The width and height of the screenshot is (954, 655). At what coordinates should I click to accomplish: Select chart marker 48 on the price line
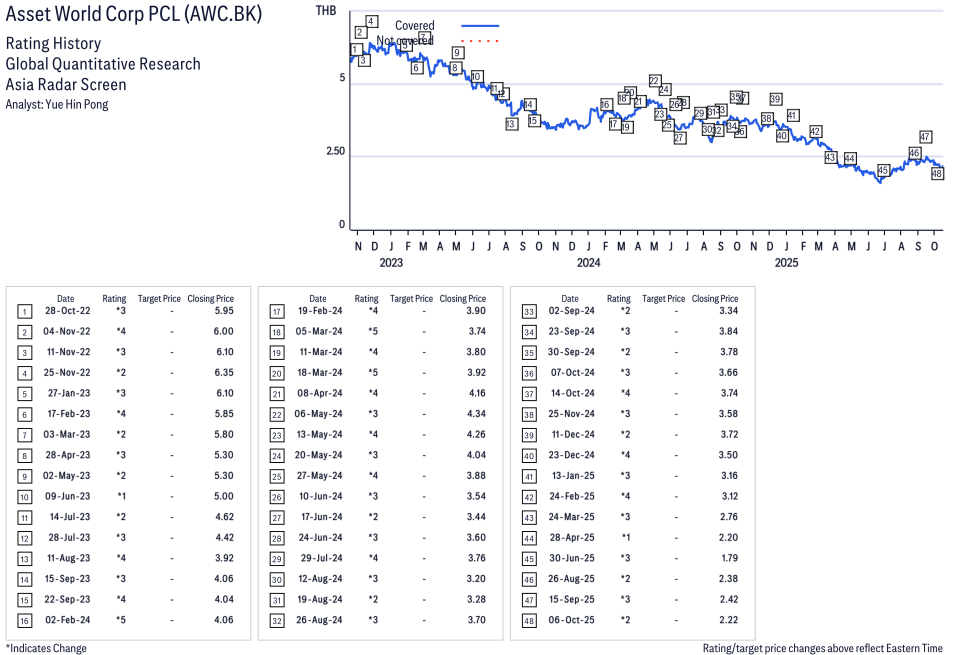(937, 173)
